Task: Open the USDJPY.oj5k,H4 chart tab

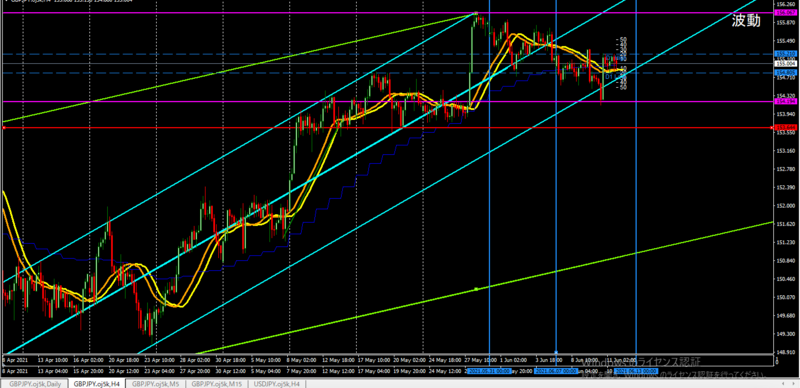Action: click(277, 383)
